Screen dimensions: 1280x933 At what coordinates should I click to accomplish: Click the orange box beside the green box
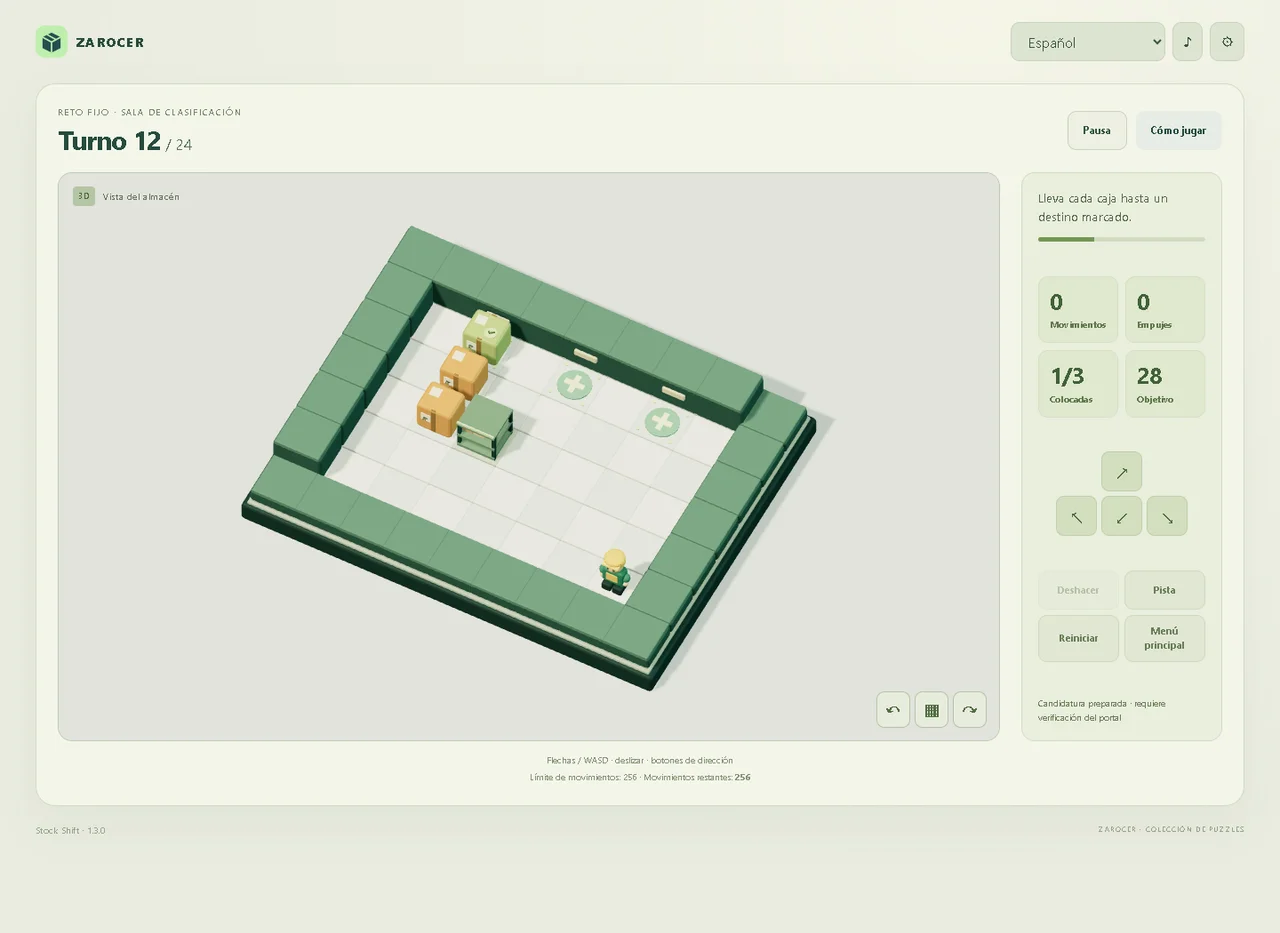pos(464,371)
